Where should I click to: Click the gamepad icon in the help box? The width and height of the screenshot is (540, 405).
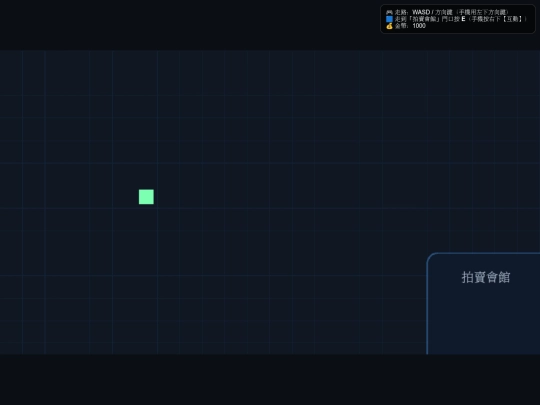[389, 12]
